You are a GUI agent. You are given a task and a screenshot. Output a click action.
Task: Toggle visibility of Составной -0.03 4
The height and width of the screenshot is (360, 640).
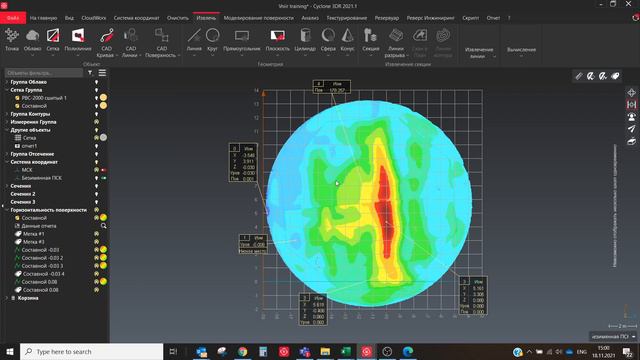pyautogui.click(x=96, y=274)
